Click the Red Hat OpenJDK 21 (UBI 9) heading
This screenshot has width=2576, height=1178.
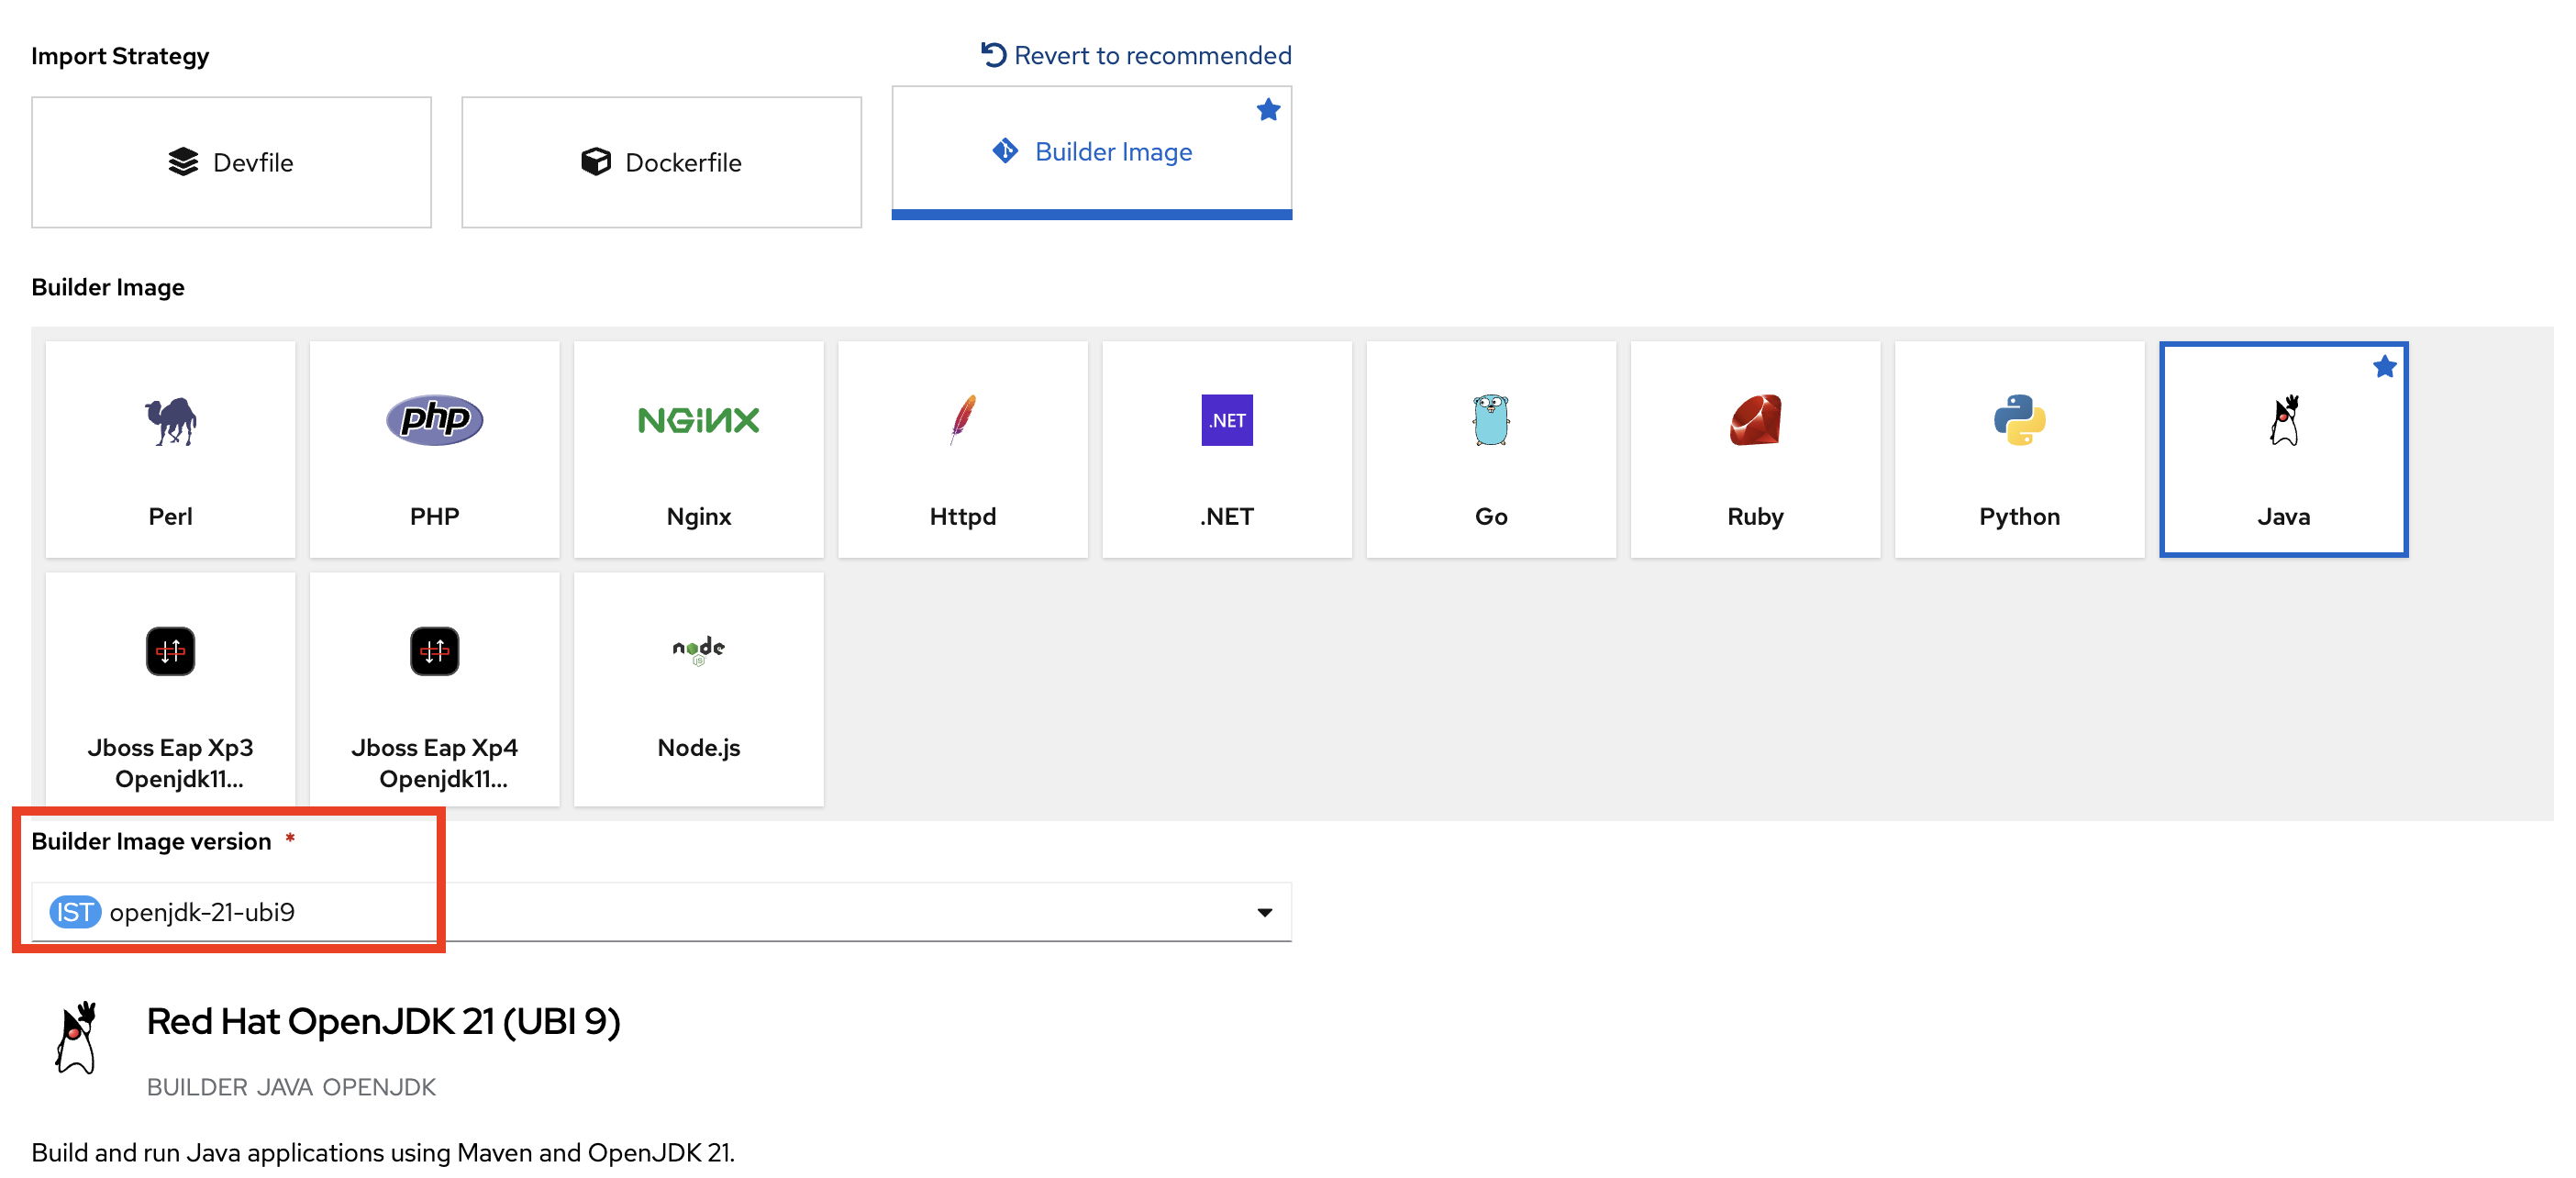[x=383, y=1021]
